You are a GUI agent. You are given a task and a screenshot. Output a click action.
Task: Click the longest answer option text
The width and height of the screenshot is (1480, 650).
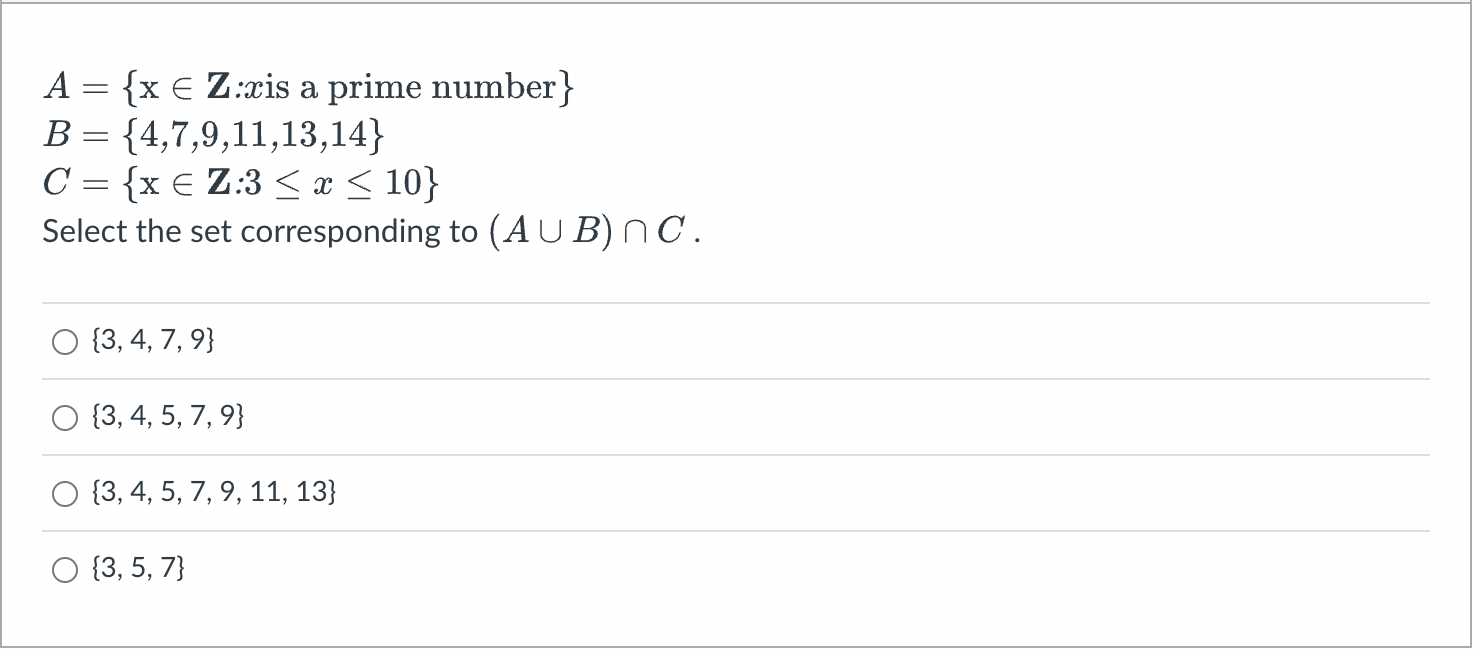click(212, 493)
